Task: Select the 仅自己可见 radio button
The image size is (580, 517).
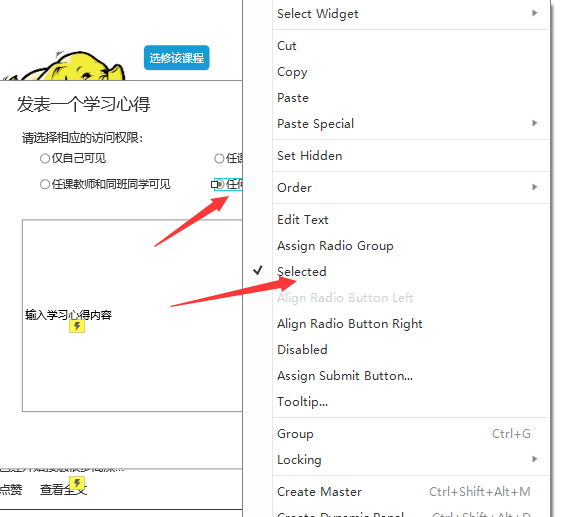Action: (x=45, y=159)
